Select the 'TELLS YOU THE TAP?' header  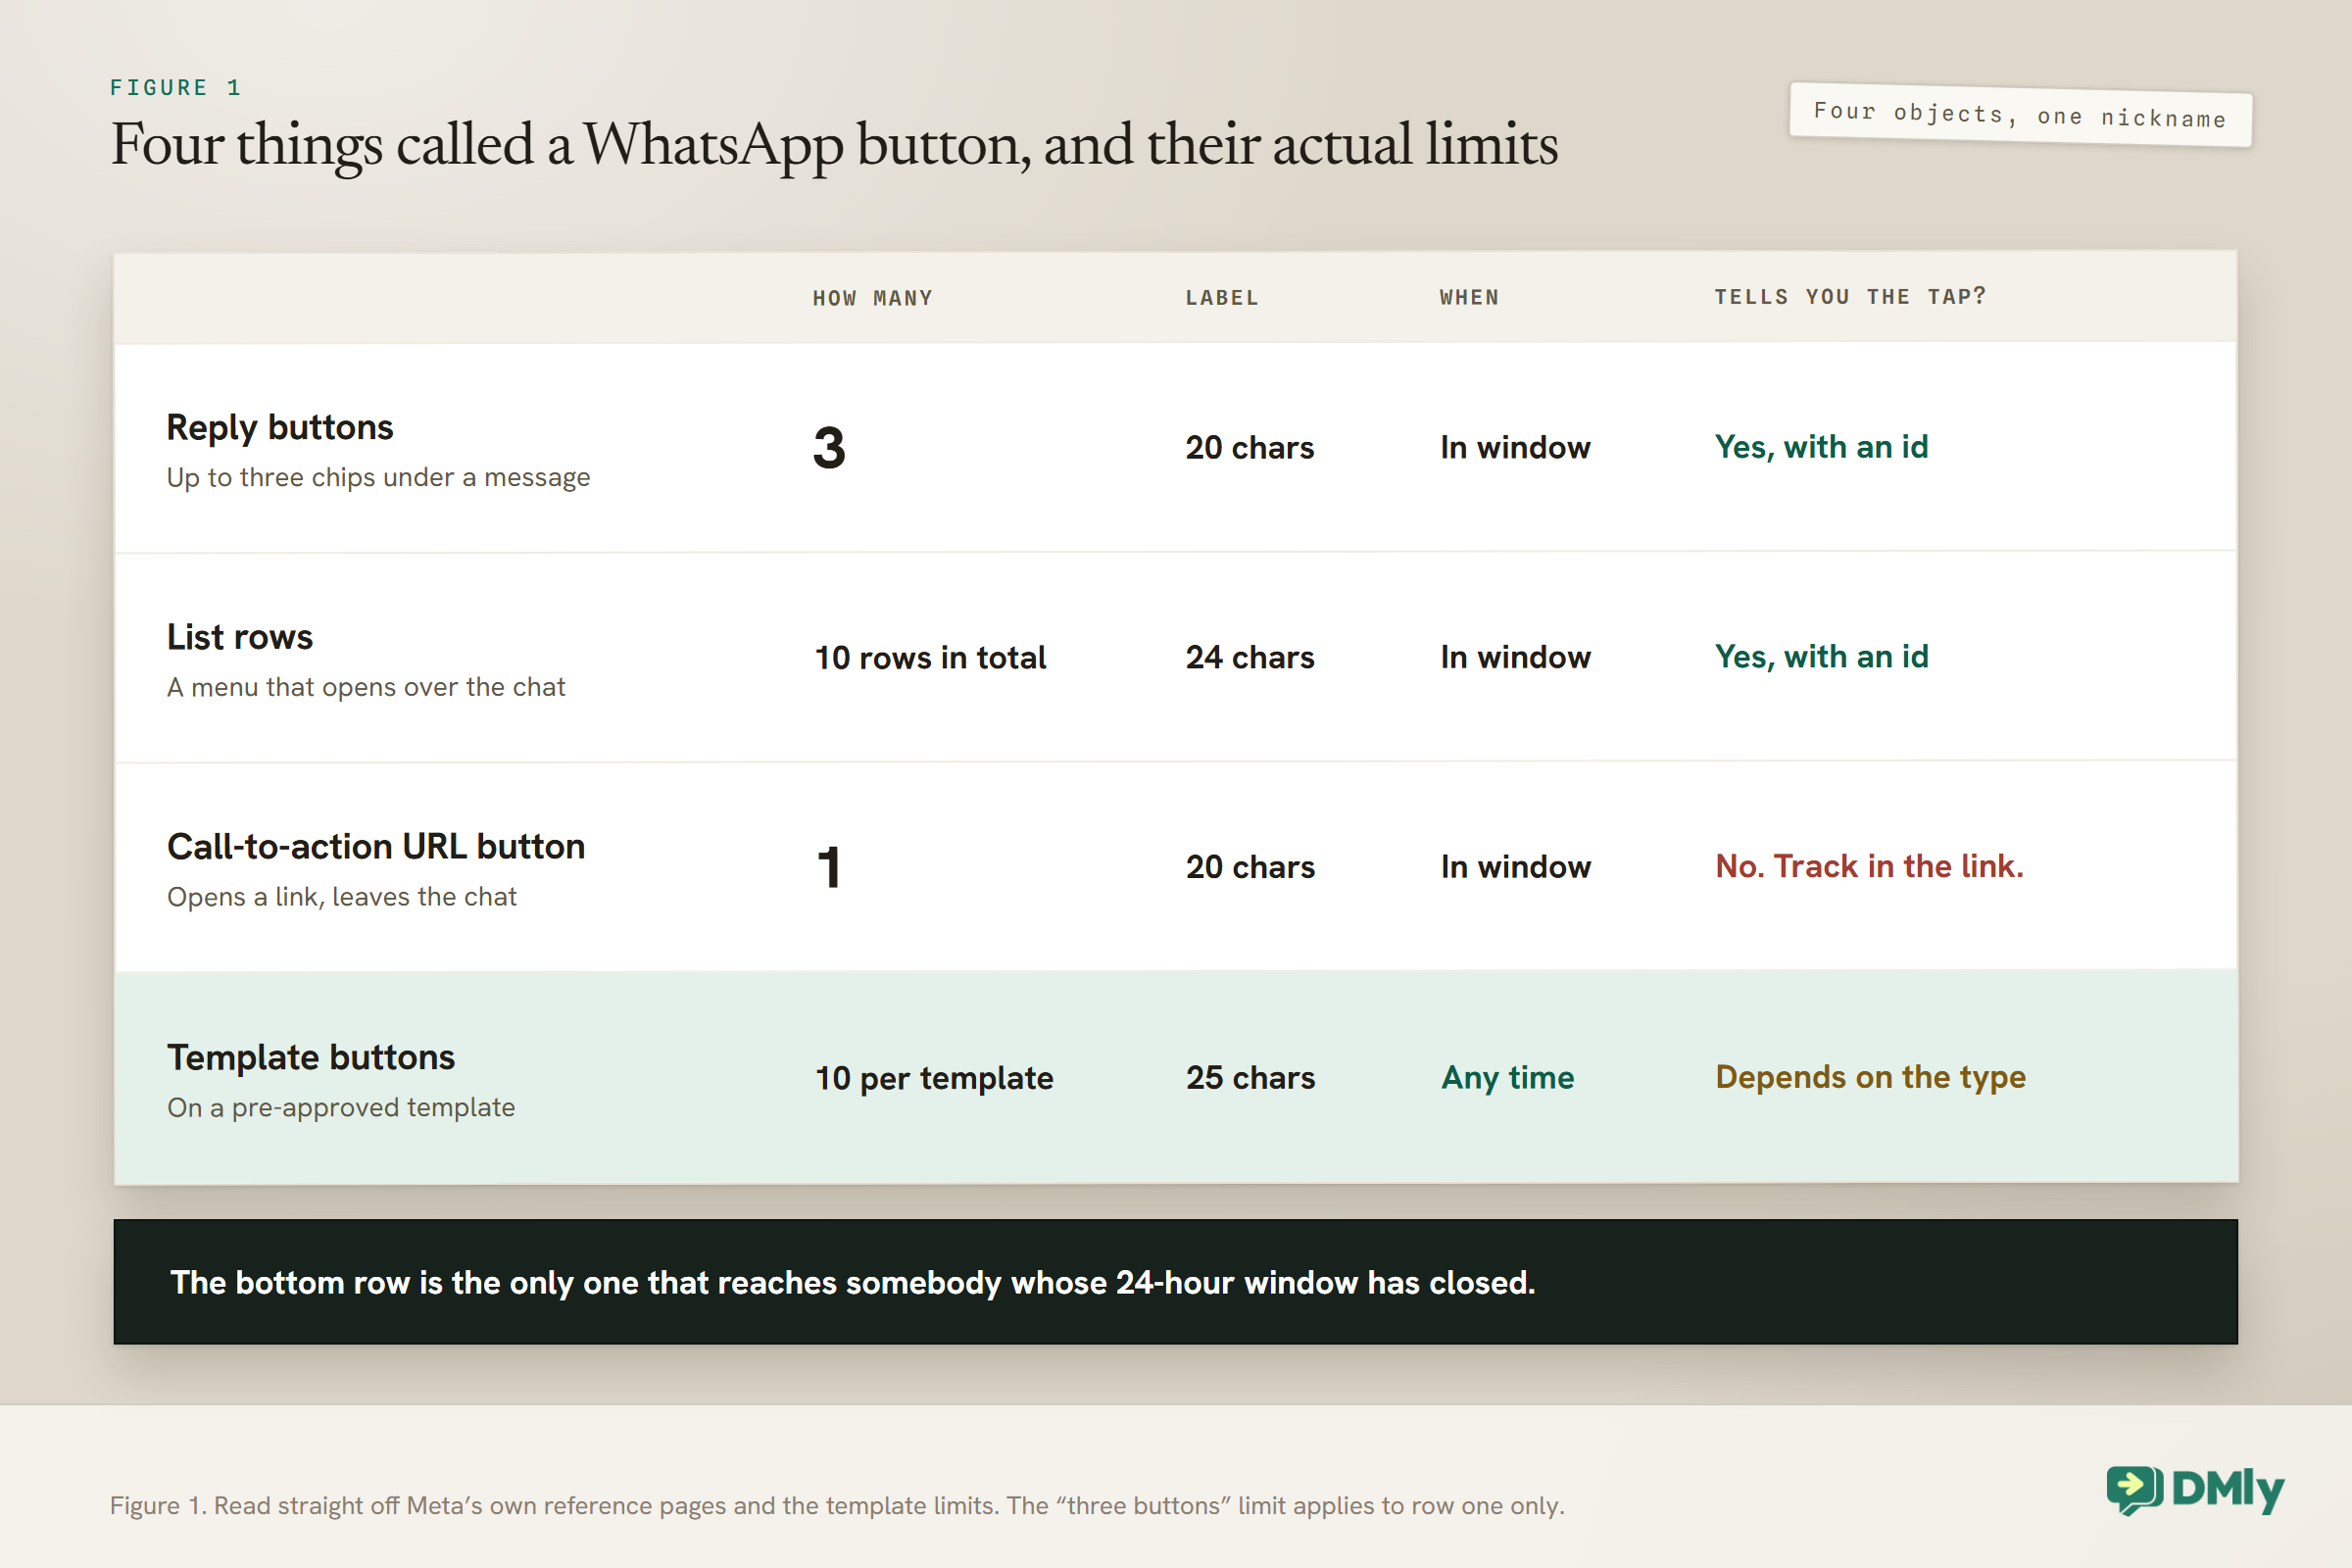(x=1850, y=296)
